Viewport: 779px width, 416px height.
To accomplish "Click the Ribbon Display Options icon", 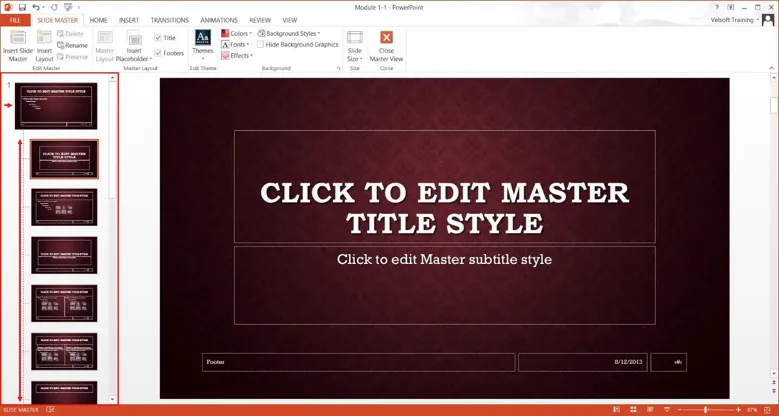I will pos(731,7).
